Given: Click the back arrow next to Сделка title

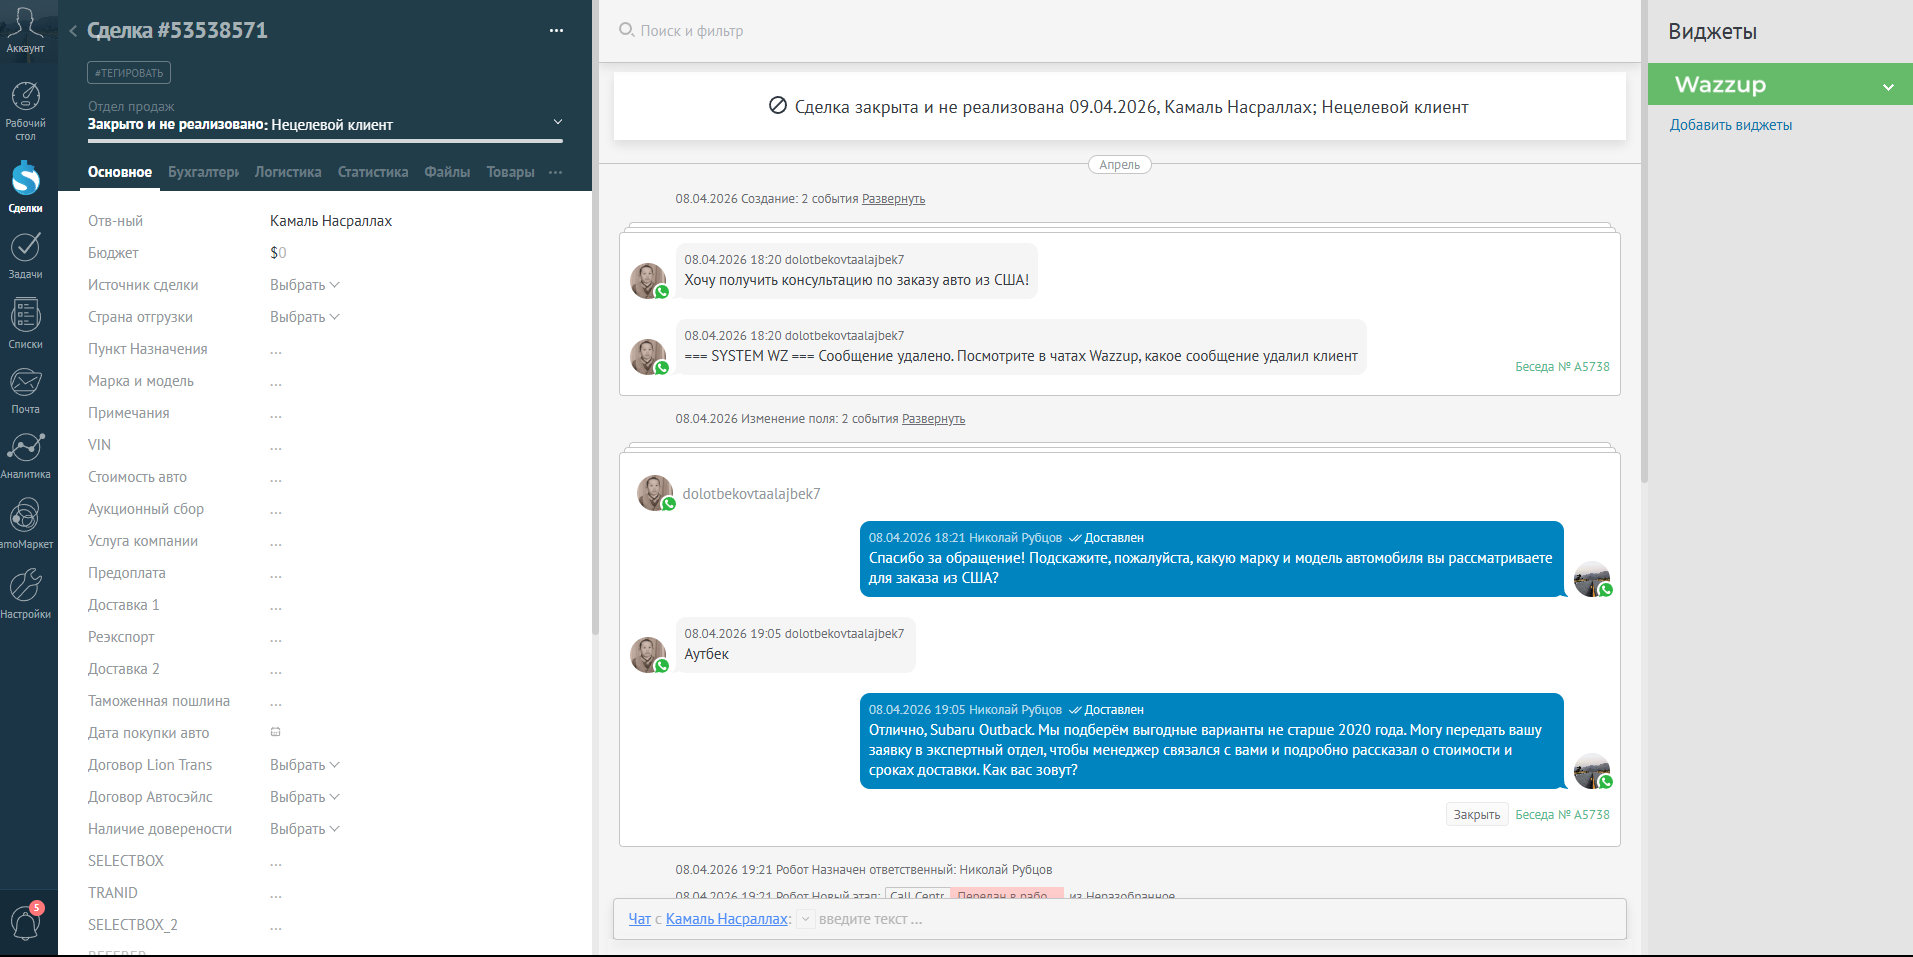Looking at the screenshot, I should [x=73, y=31].
